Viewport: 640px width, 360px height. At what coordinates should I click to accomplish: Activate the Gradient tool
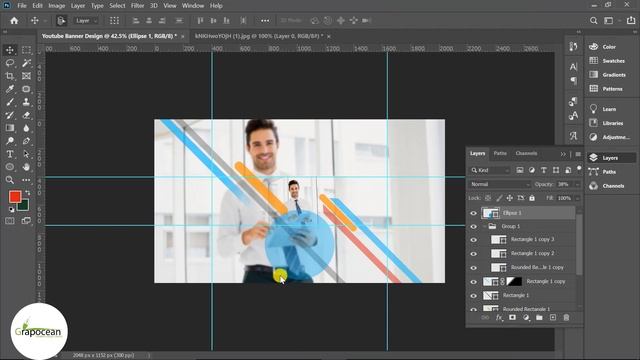(x=10, y=128)
